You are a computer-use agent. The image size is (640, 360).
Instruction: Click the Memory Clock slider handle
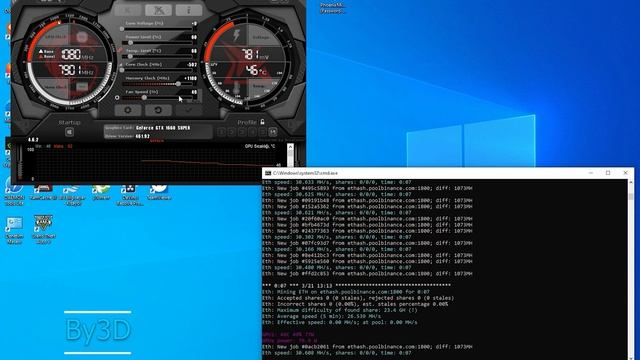pos(178,84)
